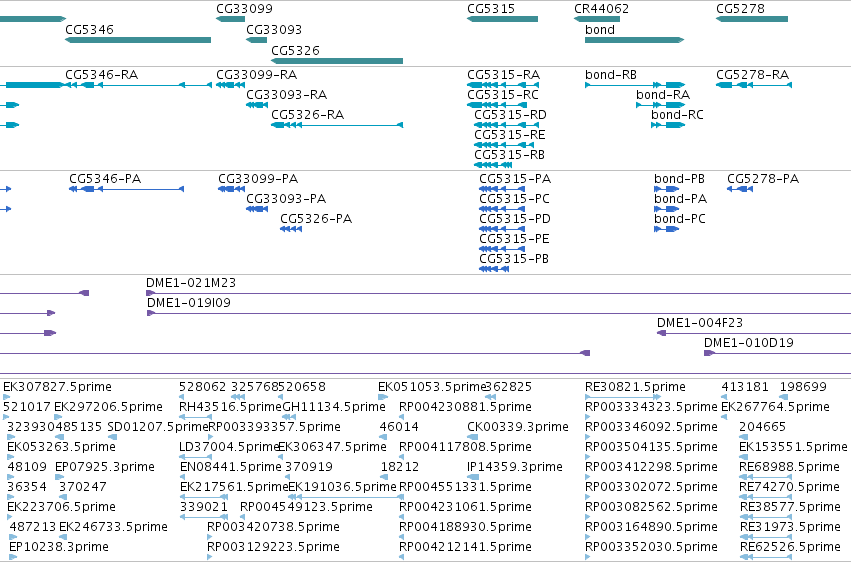Select the CG5326-RA transcript line

pyautogui.click(x=337, y=125)
